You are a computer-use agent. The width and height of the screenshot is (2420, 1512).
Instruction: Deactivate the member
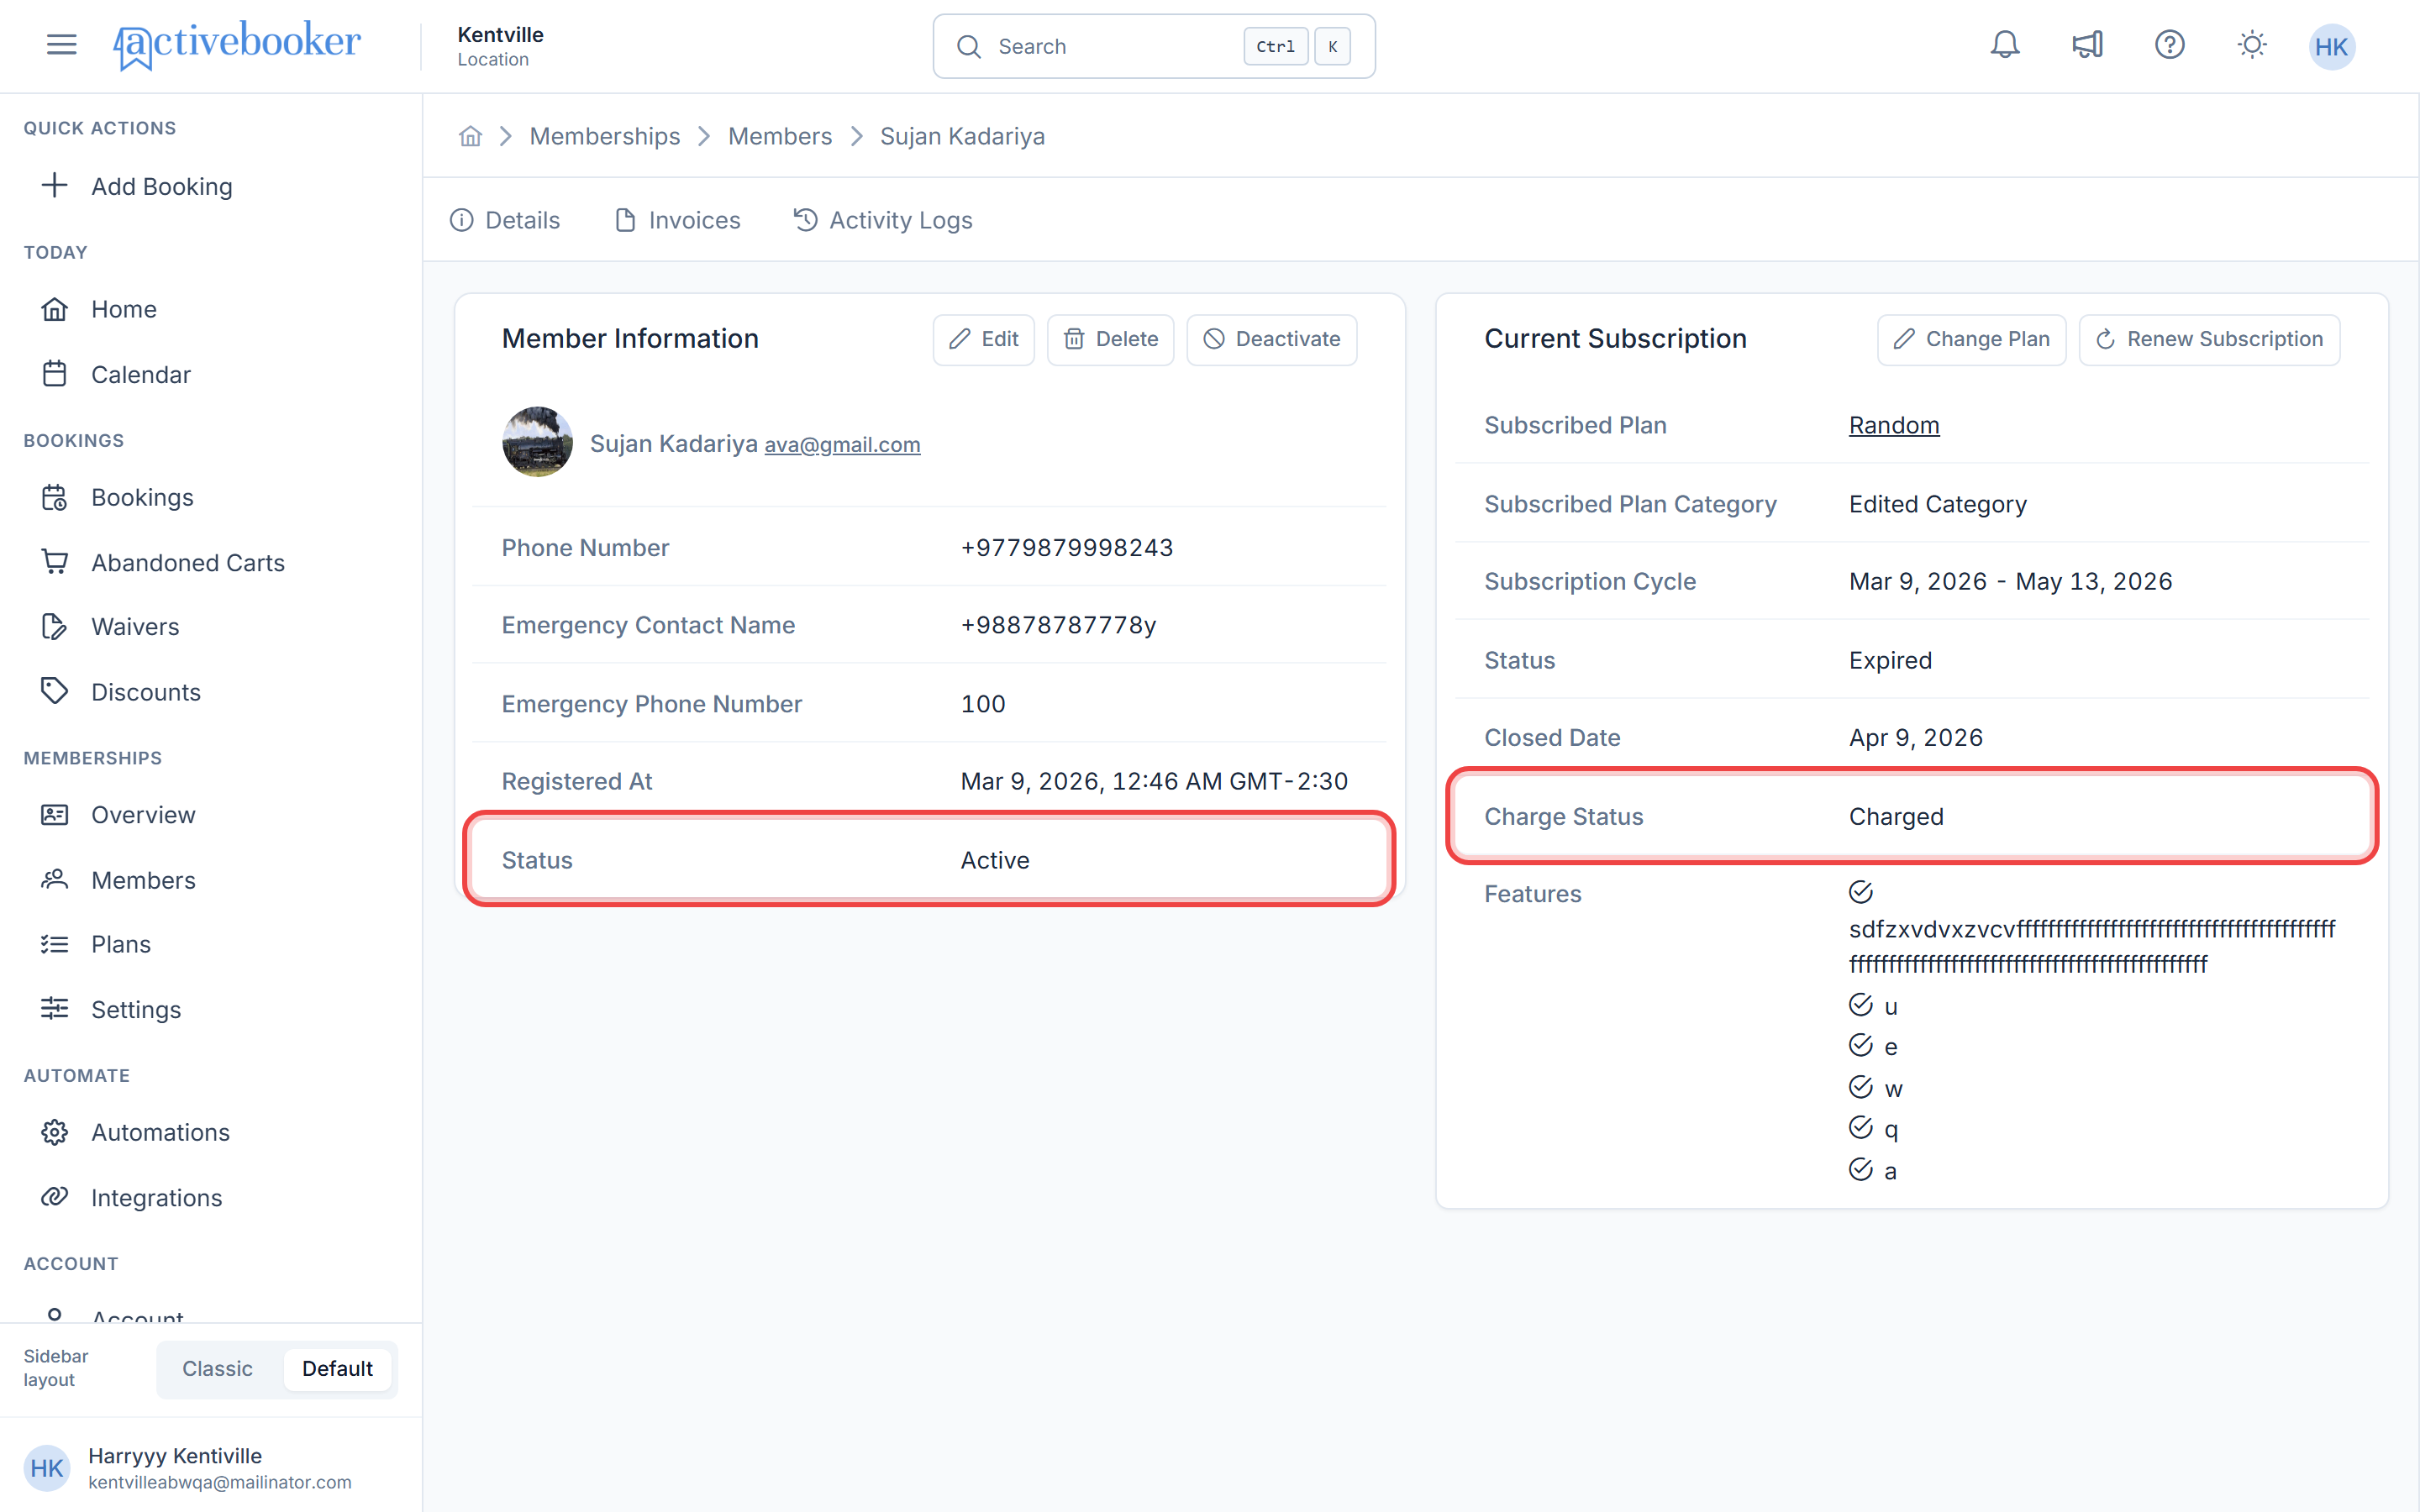(x=1271, y=339)
